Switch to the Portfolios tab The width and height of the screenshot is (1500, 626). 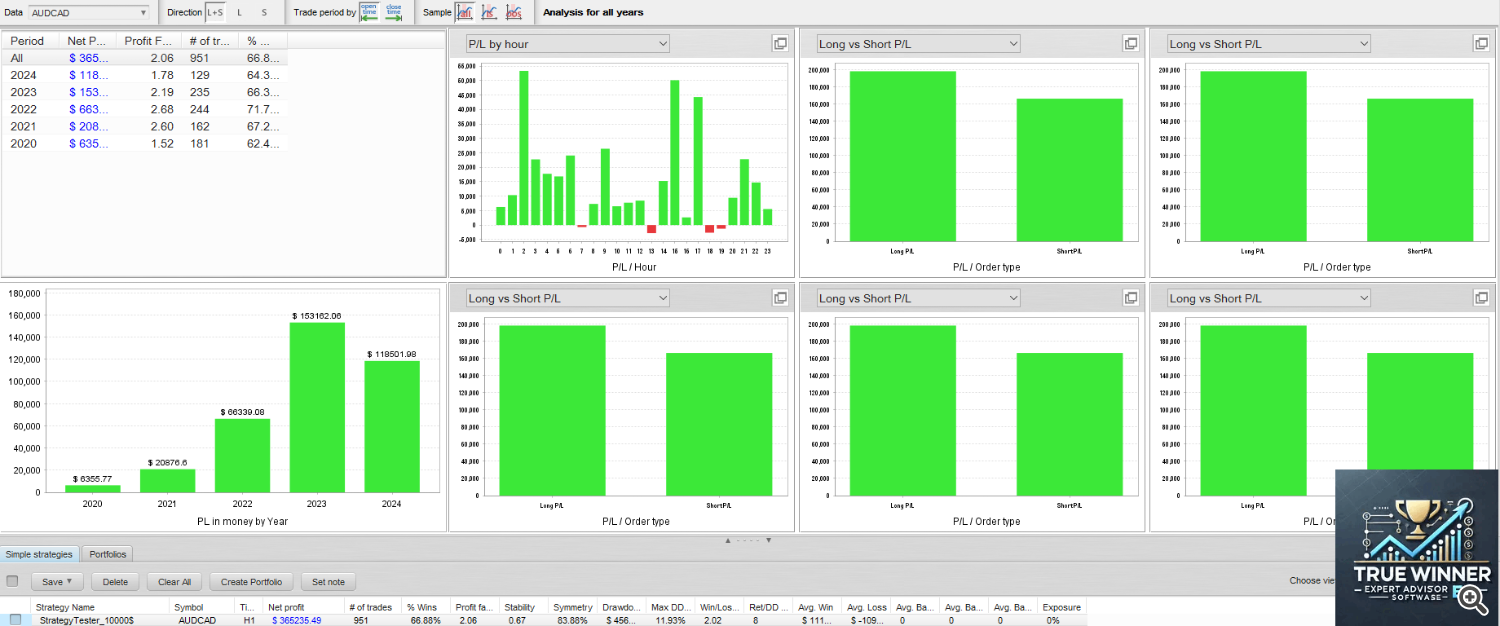click(107, 554)
